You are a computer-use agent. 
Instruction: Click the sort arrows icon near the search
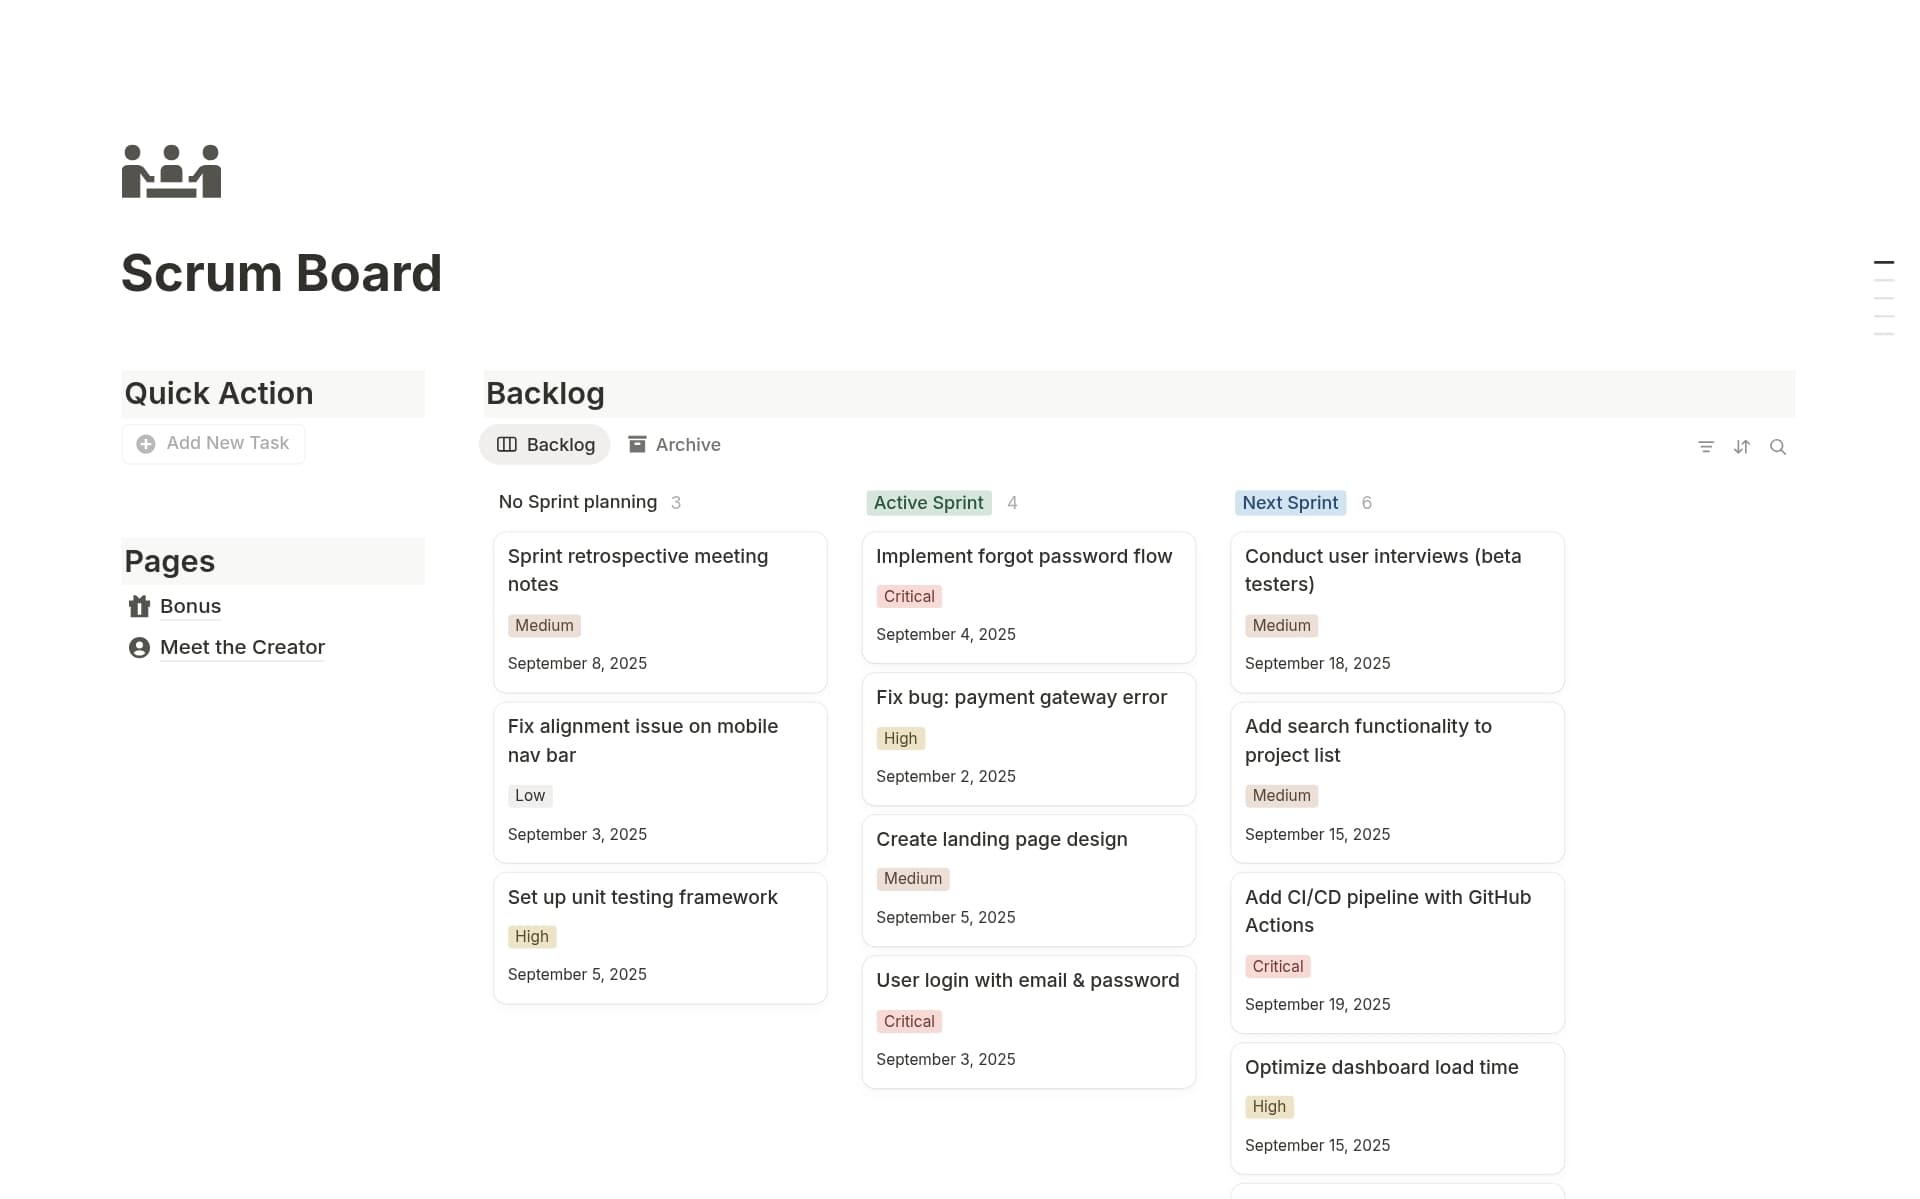(x=1742, y=447)
